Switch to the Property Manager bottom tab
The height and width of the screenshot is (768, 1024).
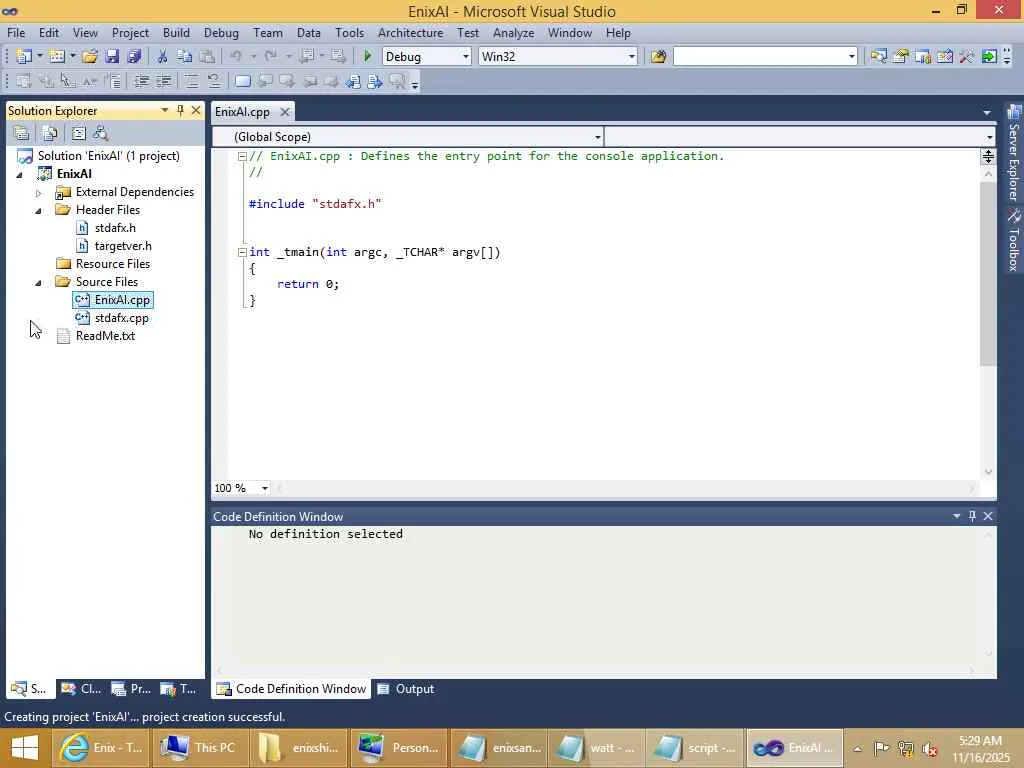pos(131,689)
